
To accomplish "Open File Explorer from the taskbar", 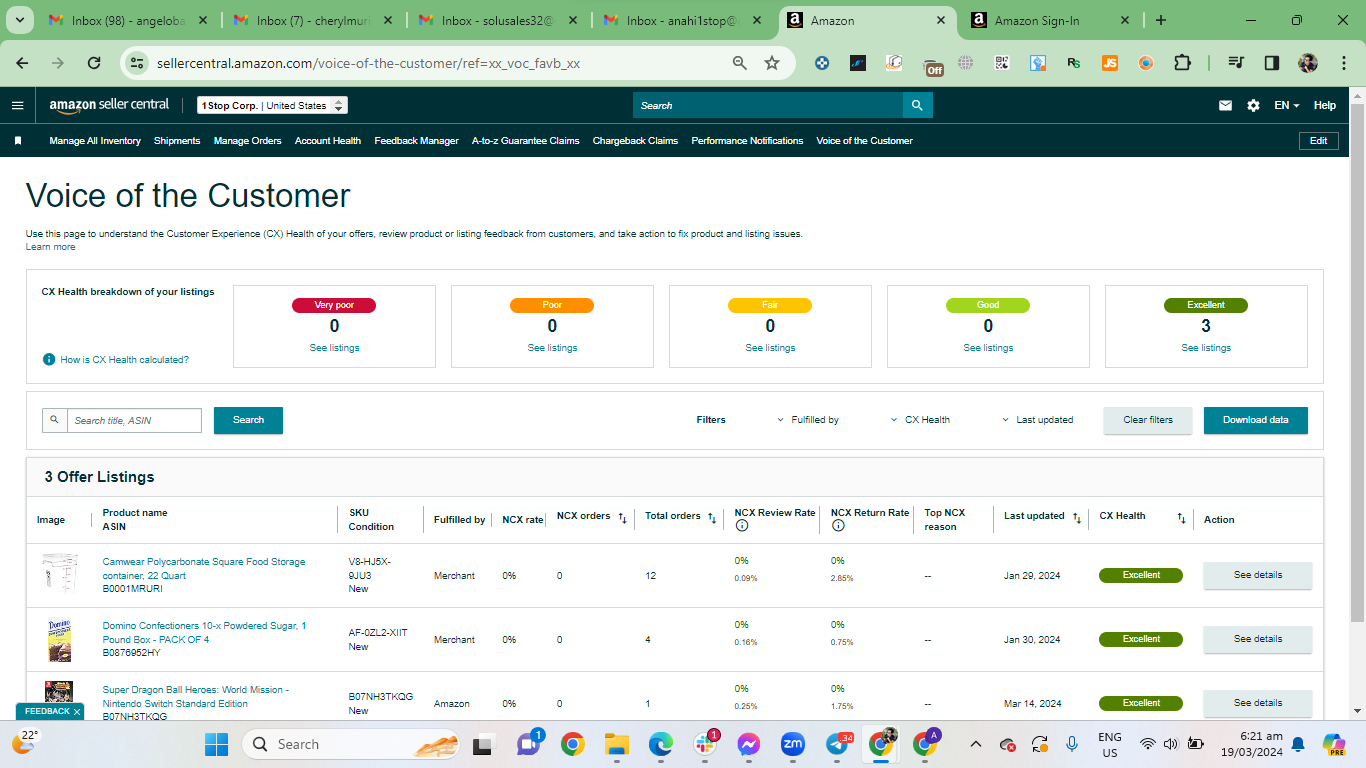I will point(616,744).
